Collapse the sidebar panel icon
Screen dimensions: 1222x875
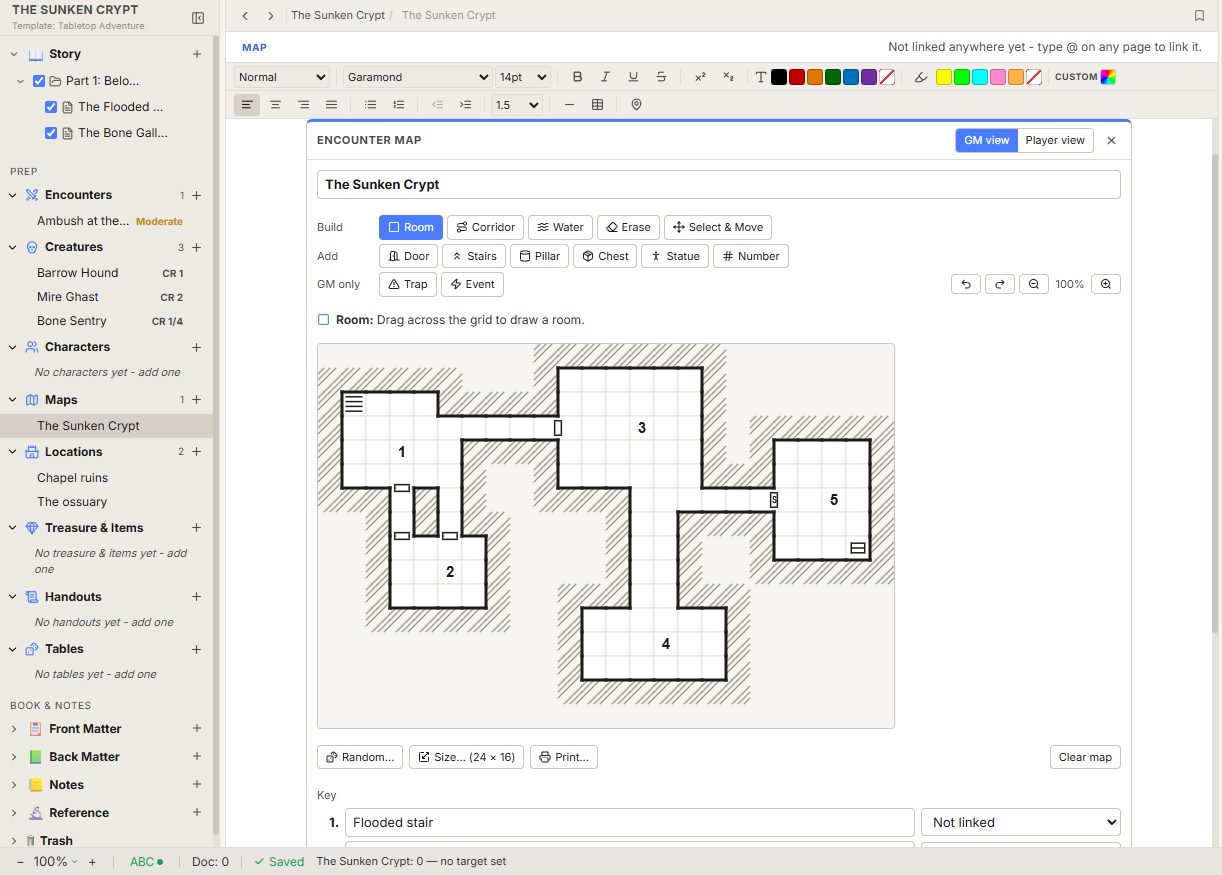point(198,18)
